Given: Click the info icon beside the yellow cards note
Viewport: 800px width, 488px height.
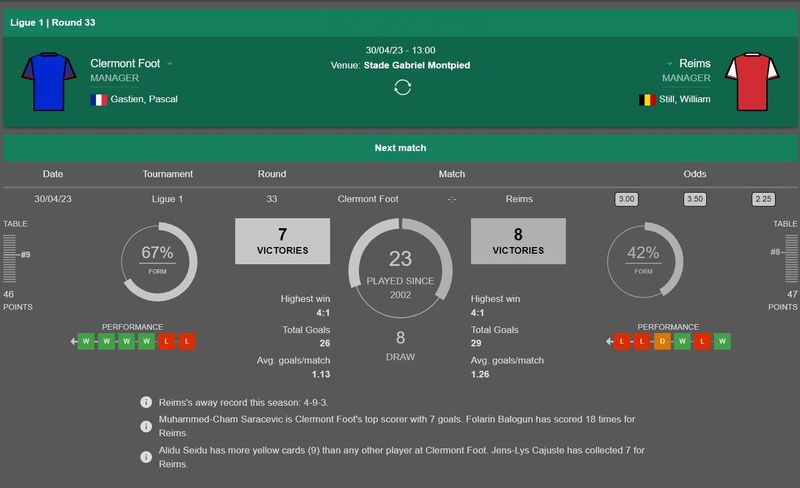Looking at the screenshot, I should click(146, 457).
